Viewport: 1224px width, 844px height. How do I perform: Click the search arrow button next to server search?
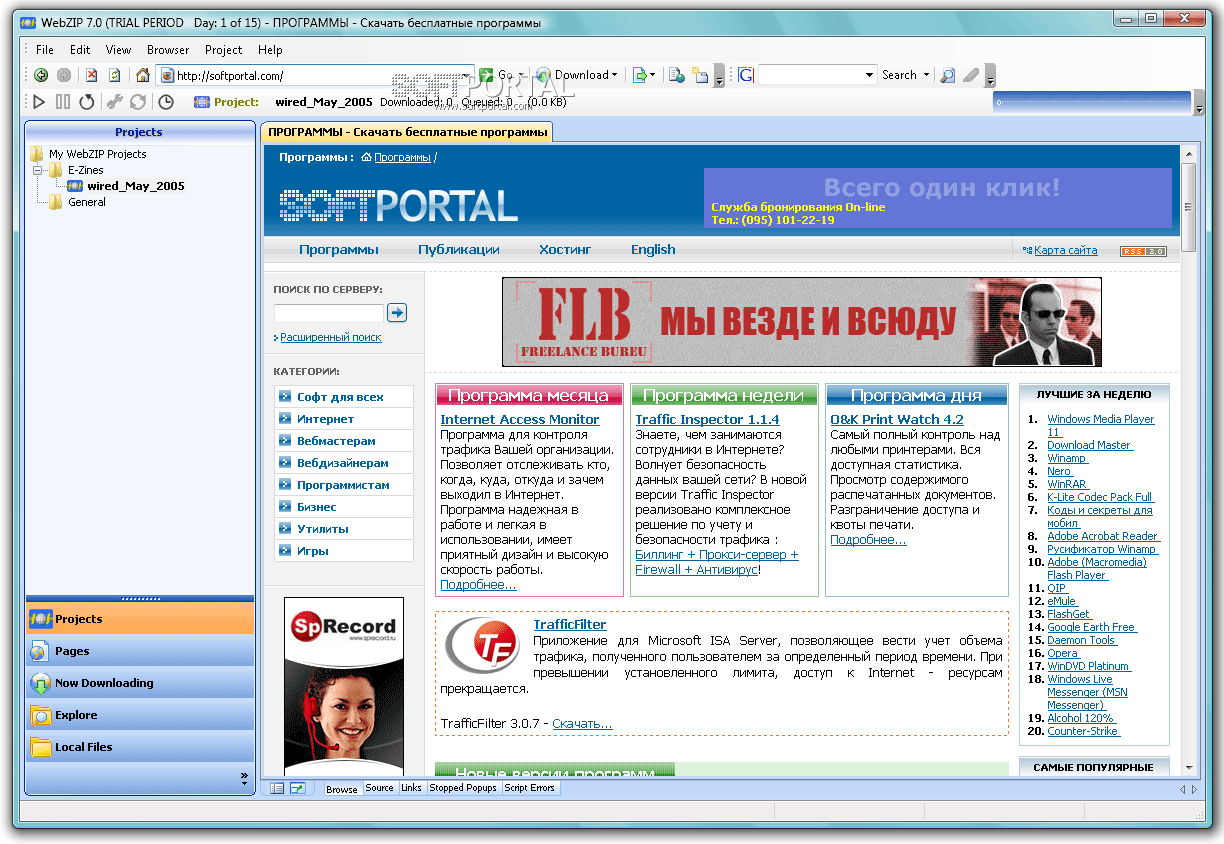[x=397, y=313]
